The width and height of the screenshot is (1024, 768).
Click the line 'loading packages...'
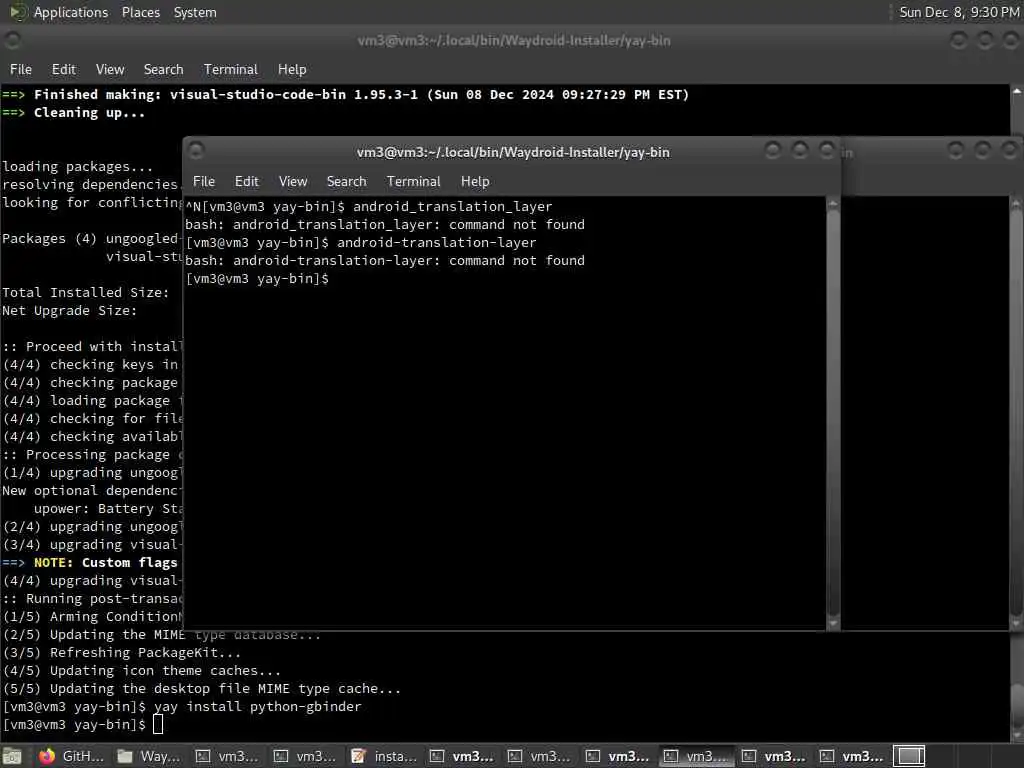tap(77, 167)
